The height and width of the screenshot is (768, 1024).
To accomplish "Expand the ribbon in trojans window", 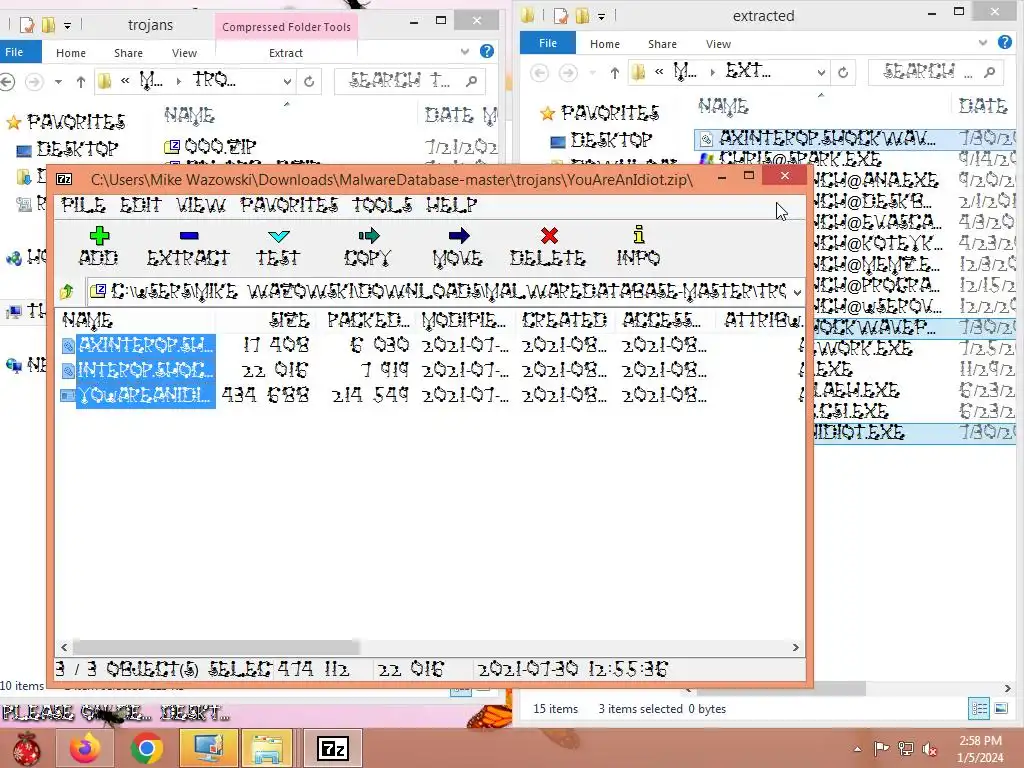I will coord(465,52).
